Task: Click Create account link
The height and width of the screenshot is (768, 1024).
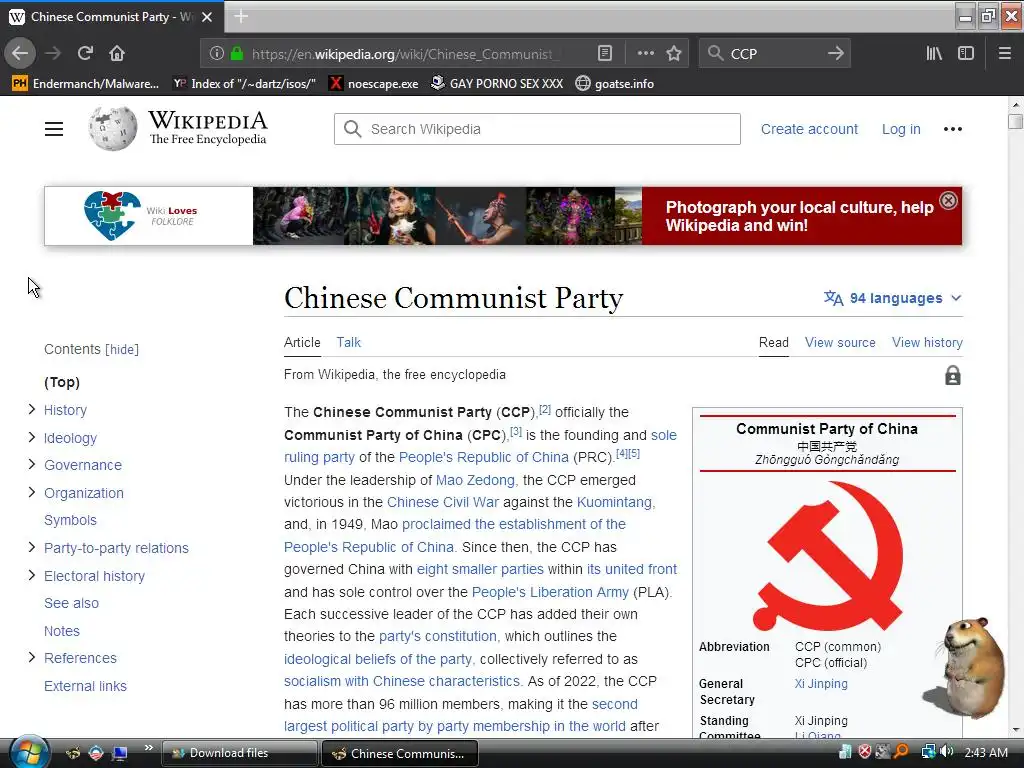Action: 809,129
